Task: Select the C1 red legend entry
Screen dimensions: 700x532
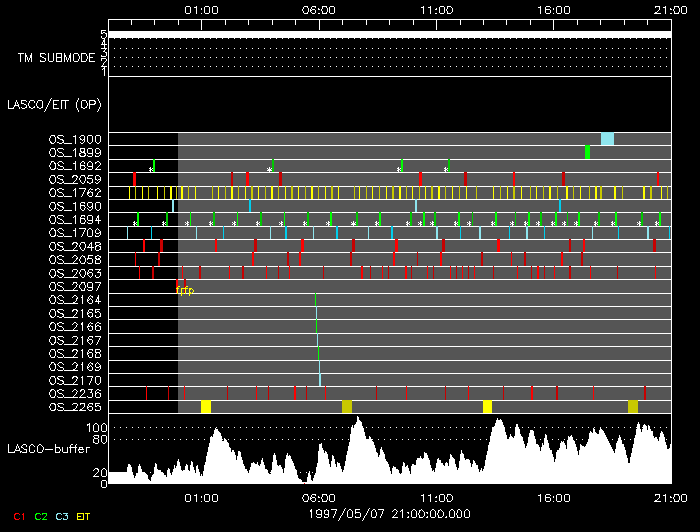Action: tap(18, 517)
